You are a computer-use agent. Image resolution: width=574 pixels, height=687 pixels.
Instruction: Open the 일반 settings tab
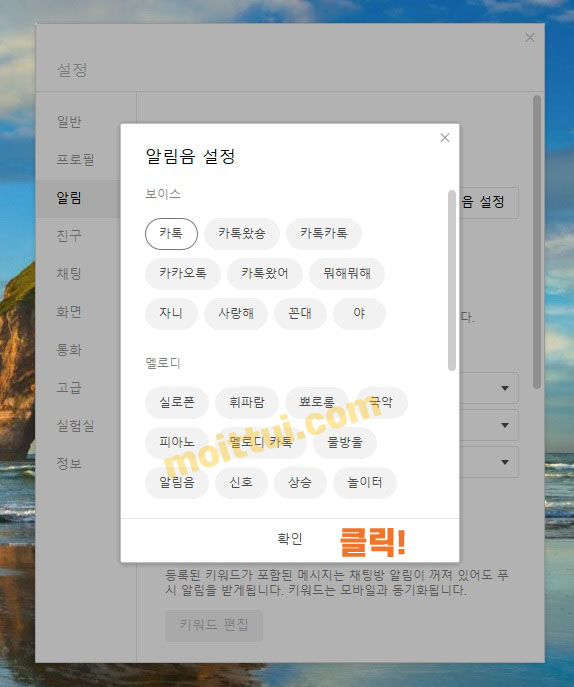tap(69, 122)
